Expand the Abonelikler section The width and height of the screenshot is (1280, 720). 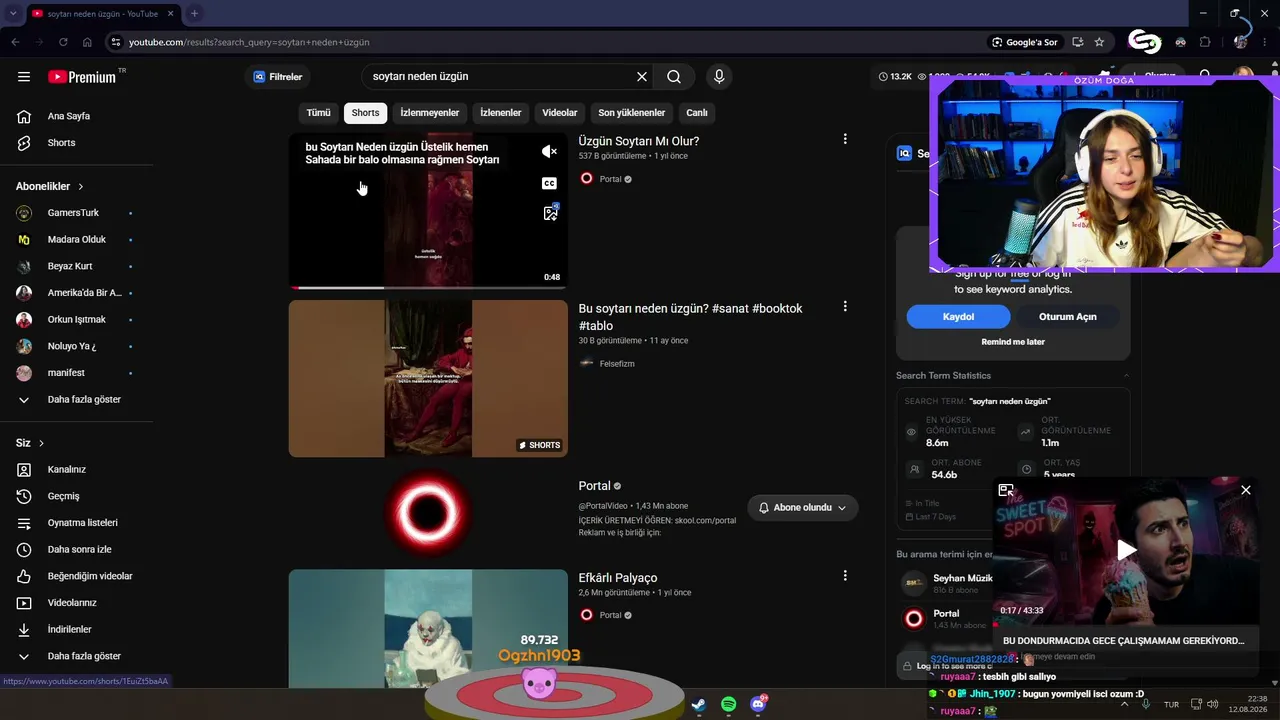[50, 186]
